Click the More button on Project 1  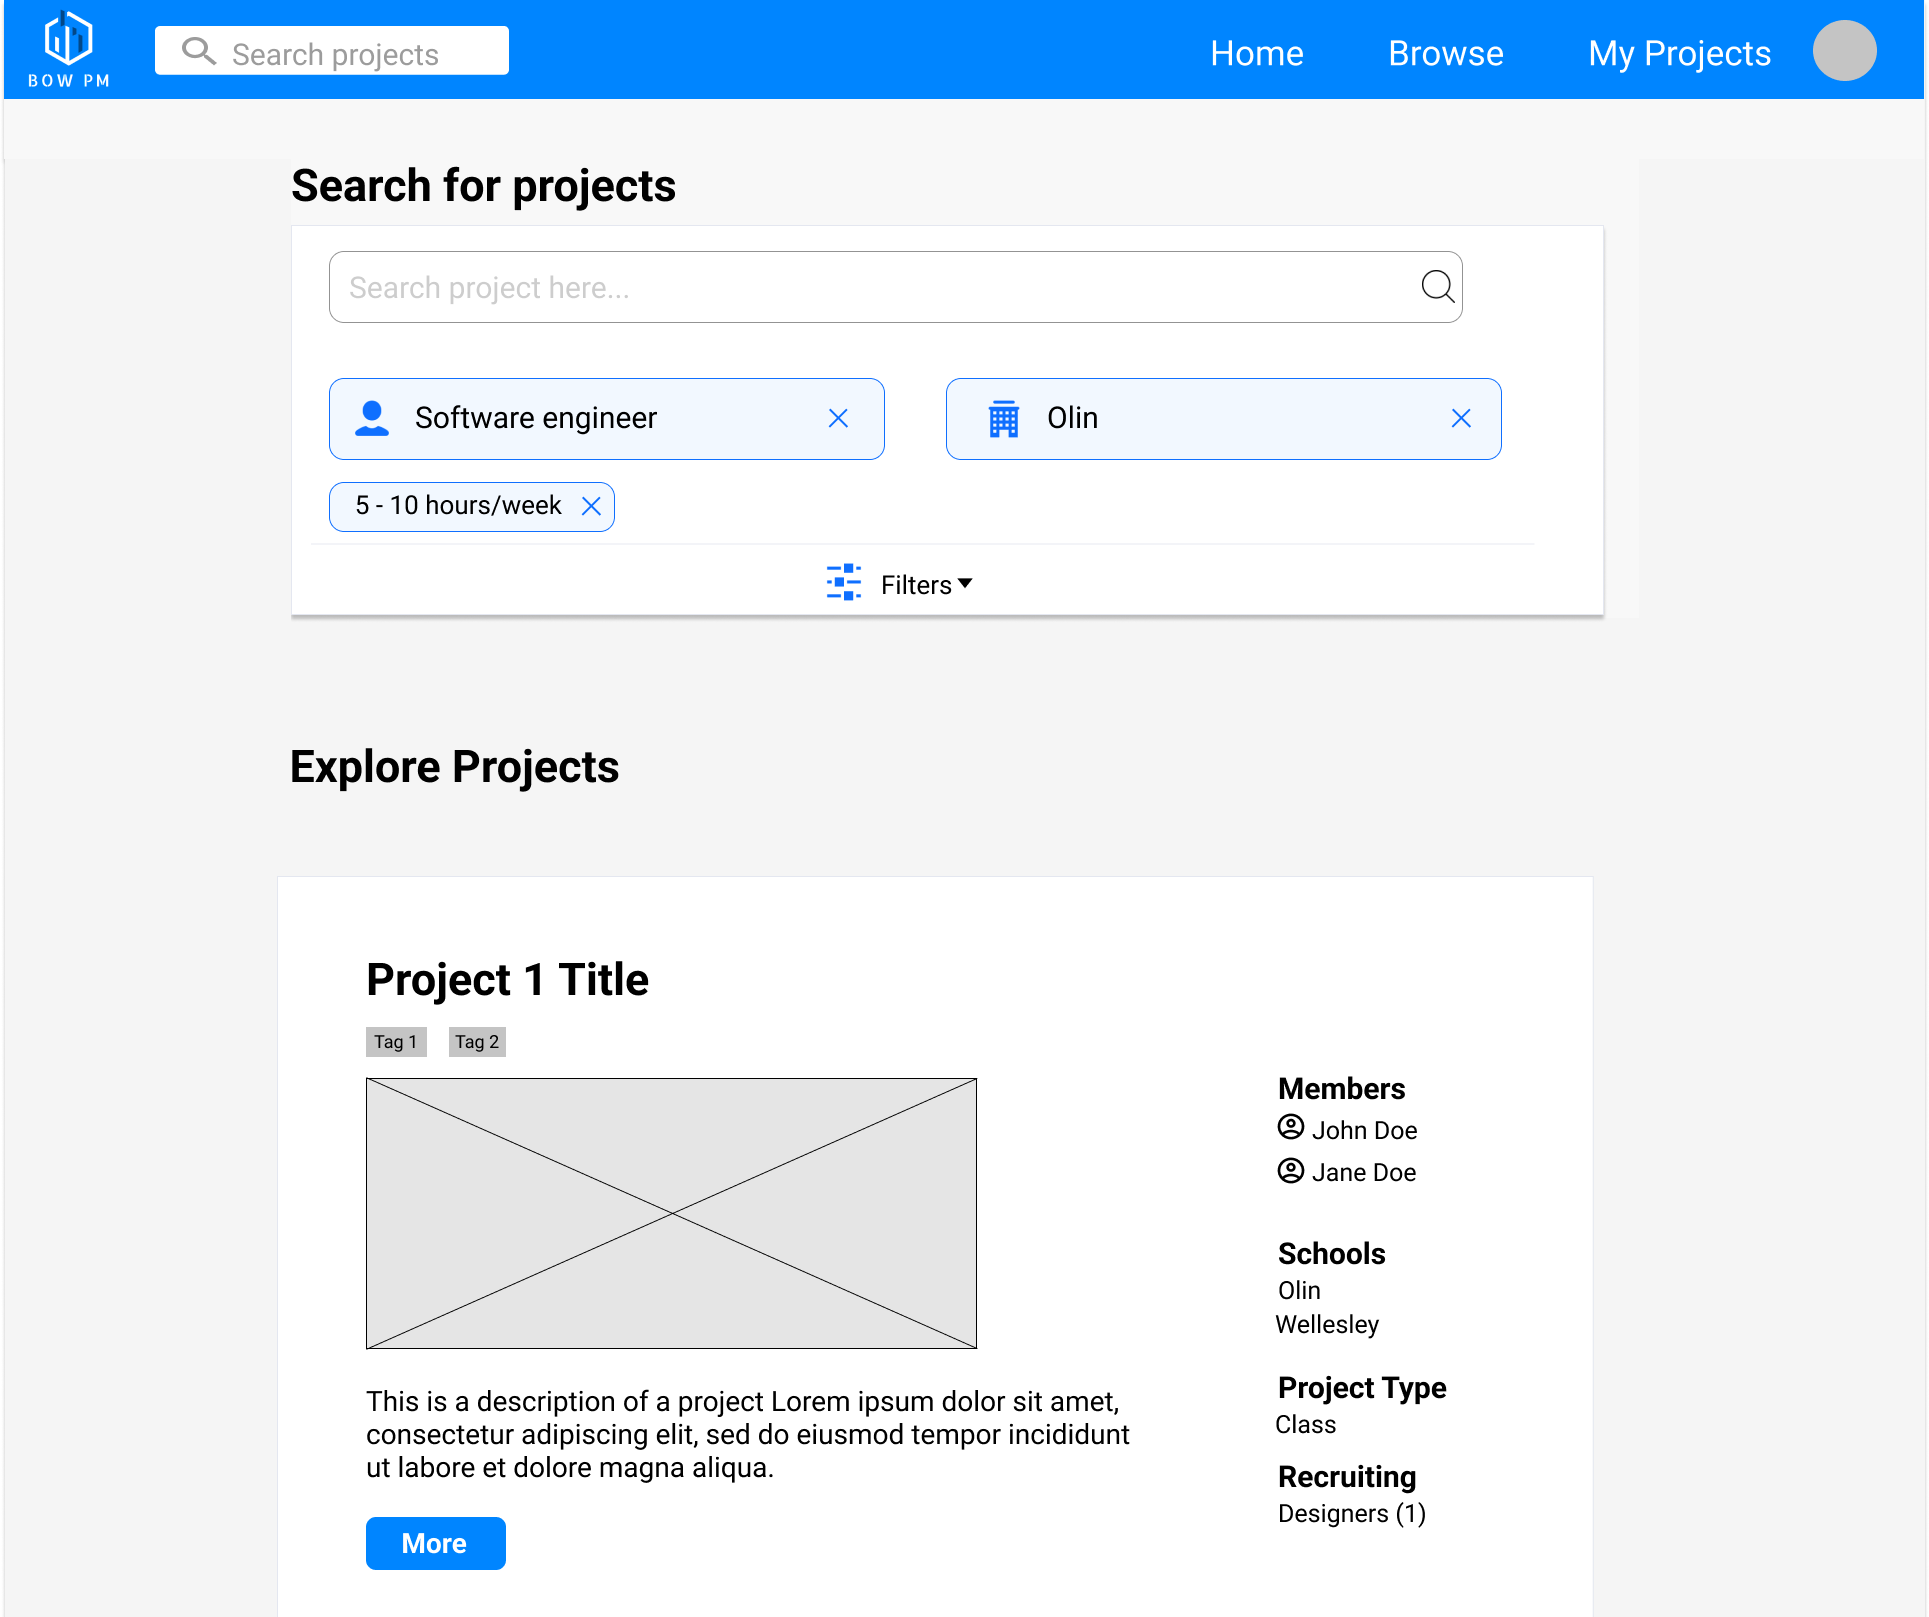[x=435, y=1542]
